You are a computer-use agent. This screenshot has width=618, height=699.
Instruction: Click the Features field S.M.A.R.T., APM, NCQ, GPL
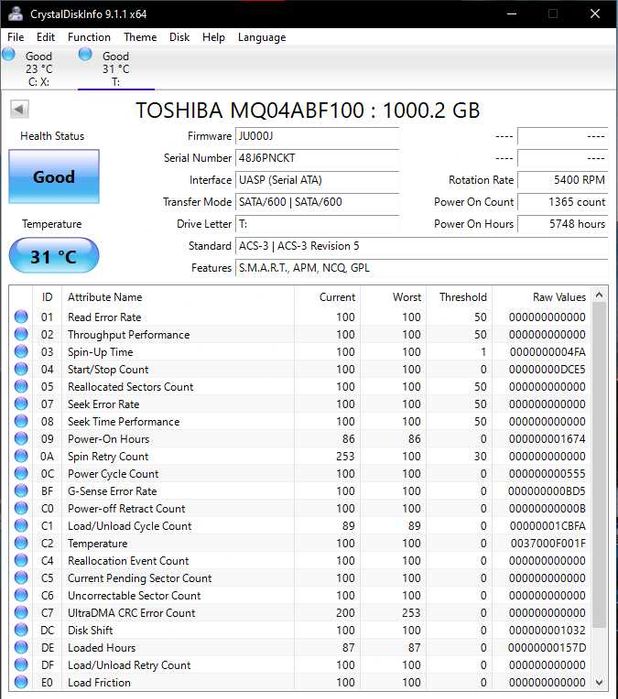421,267
